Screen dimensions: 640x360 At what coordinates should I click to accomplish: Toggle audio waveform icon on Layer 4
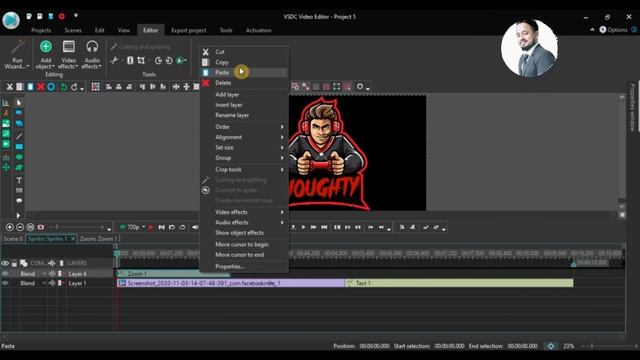[52, 273]
